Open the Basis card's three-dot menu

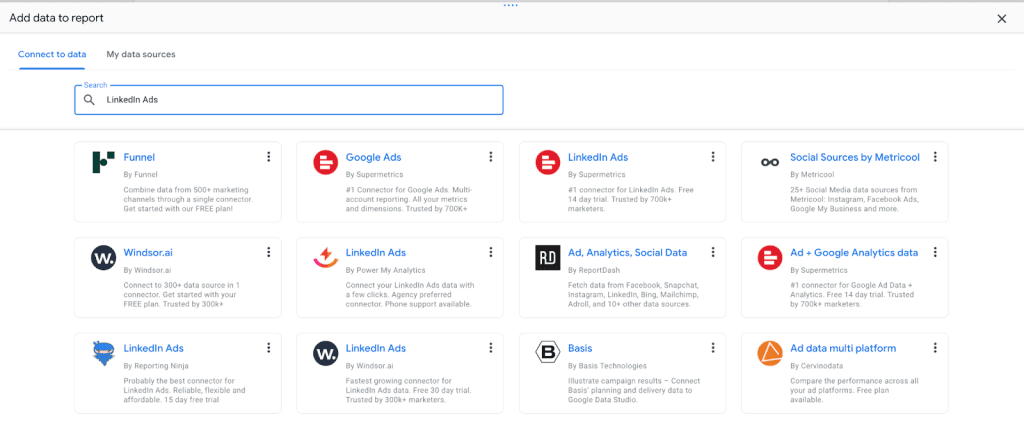coord(713,348)
